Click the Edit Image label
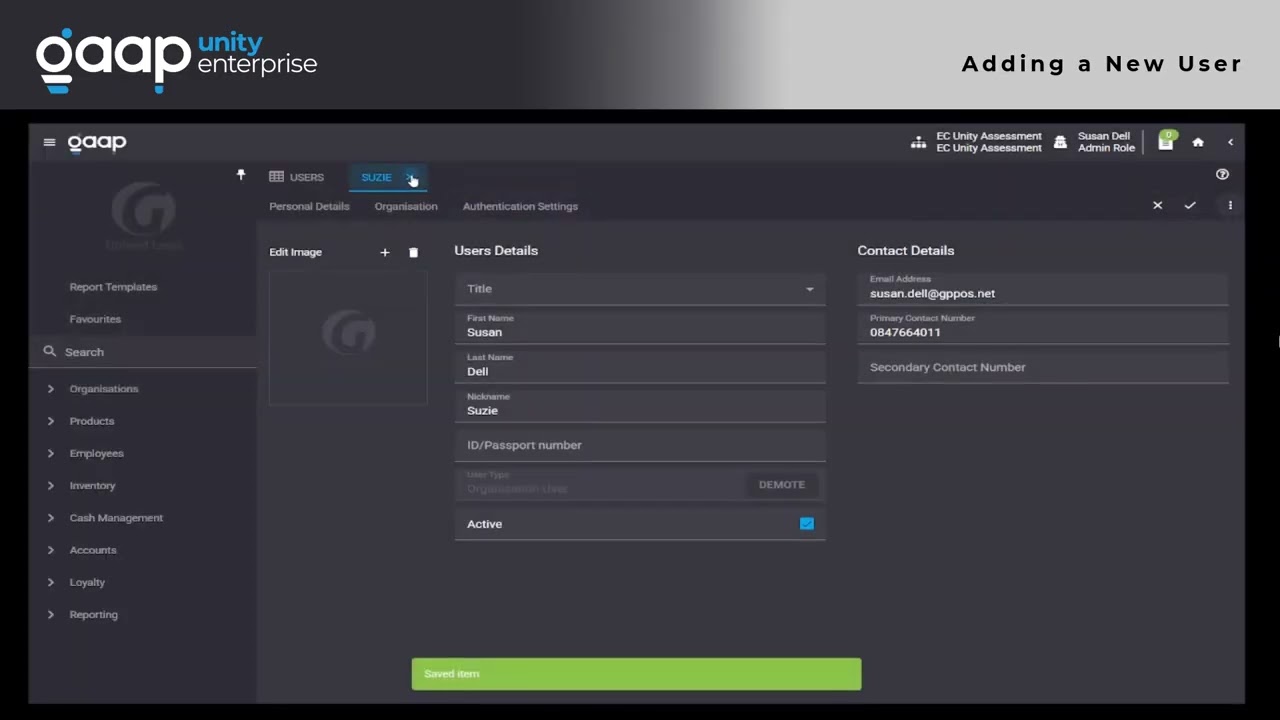 point(295,252)
